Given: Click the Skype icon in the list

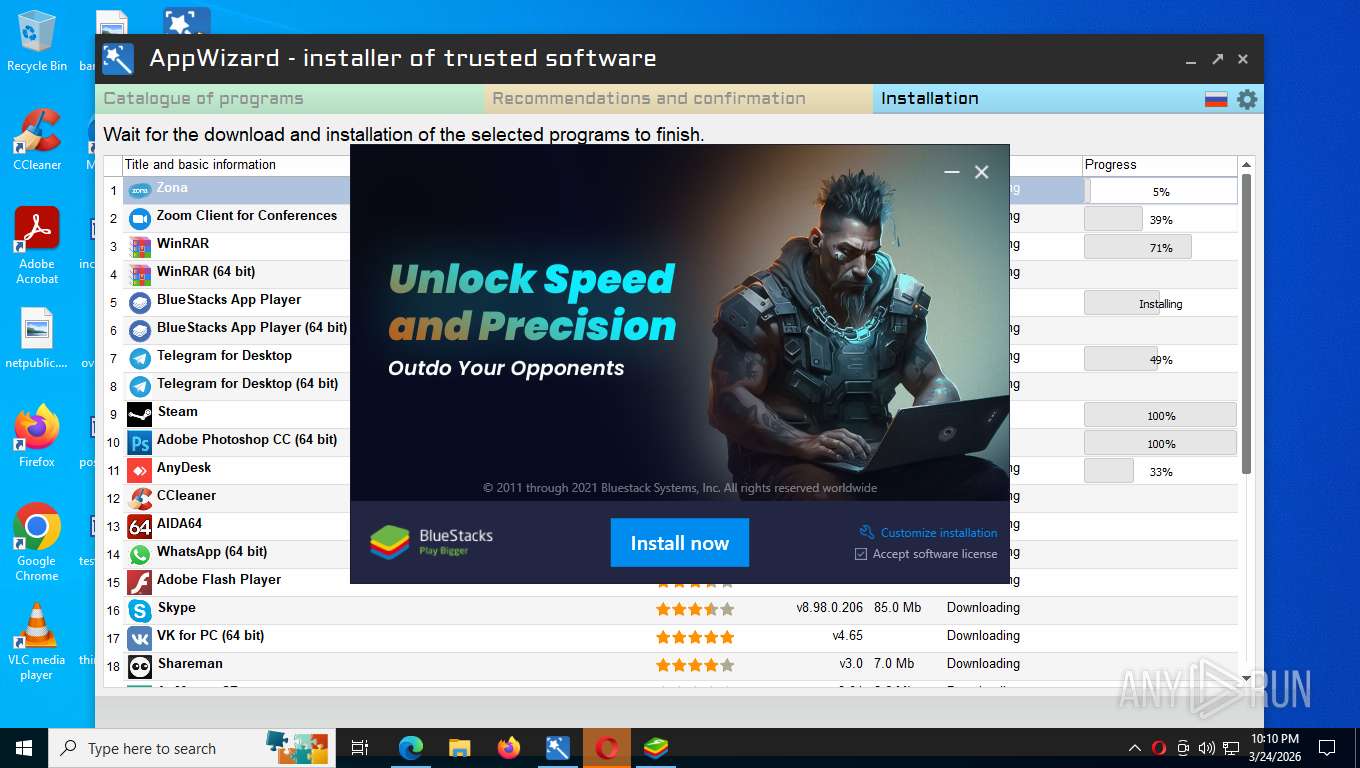Looking at the screenshot, I should pyautogui.click(x=139, y=610).
